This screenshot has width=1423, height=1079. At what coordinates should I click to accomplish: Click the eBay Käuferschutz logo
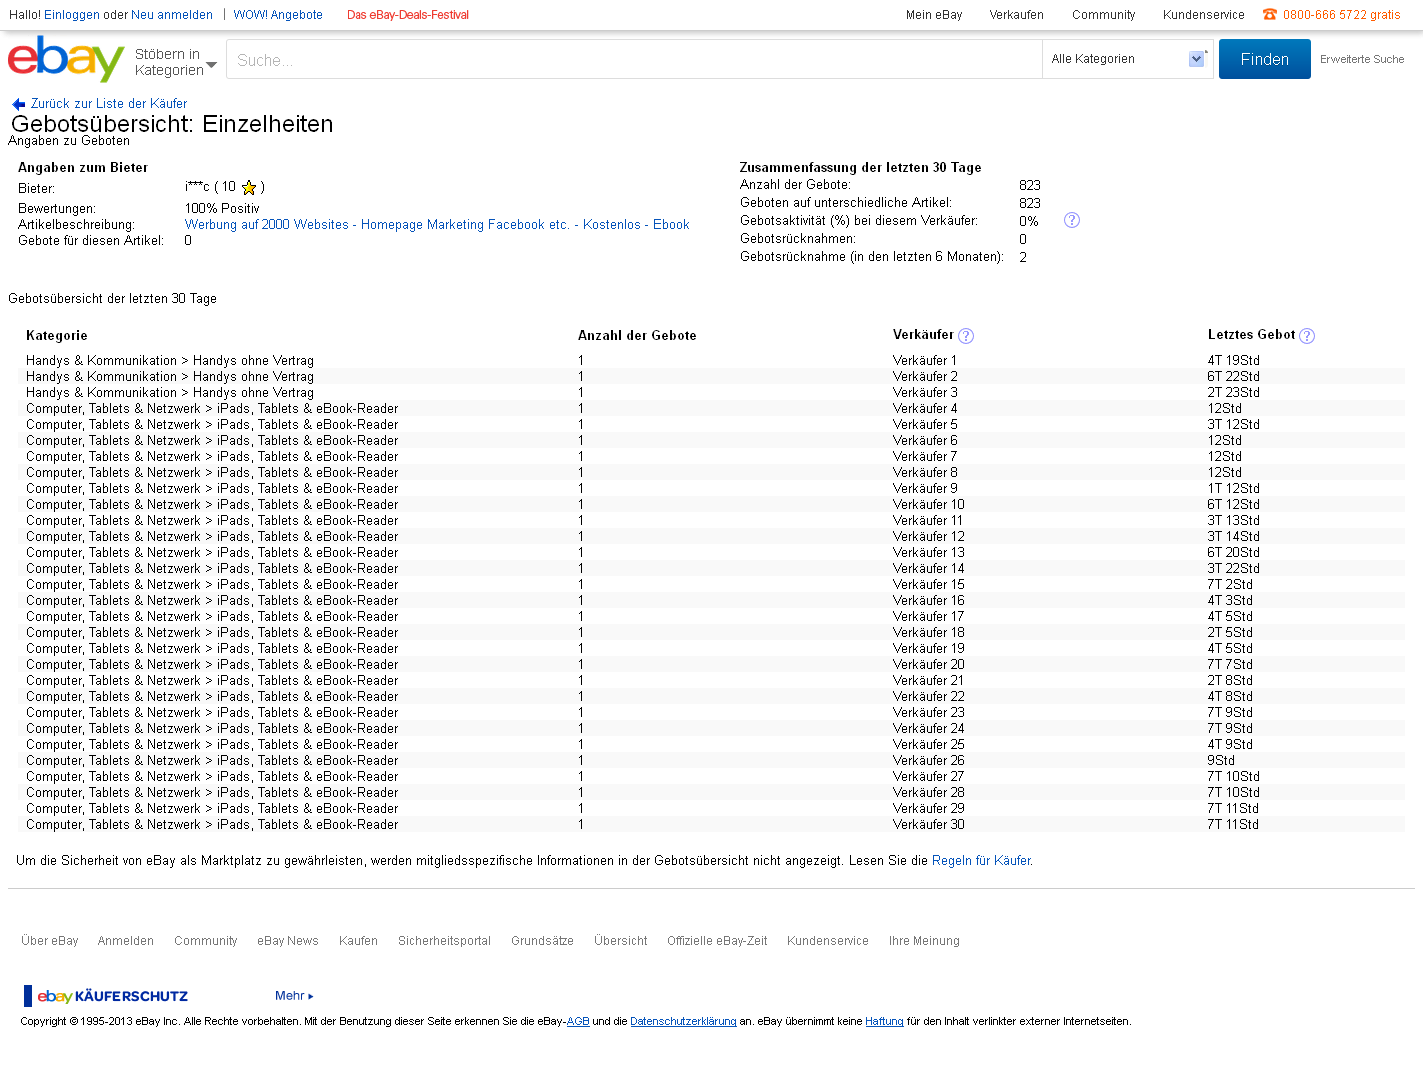tap(106, 996)
